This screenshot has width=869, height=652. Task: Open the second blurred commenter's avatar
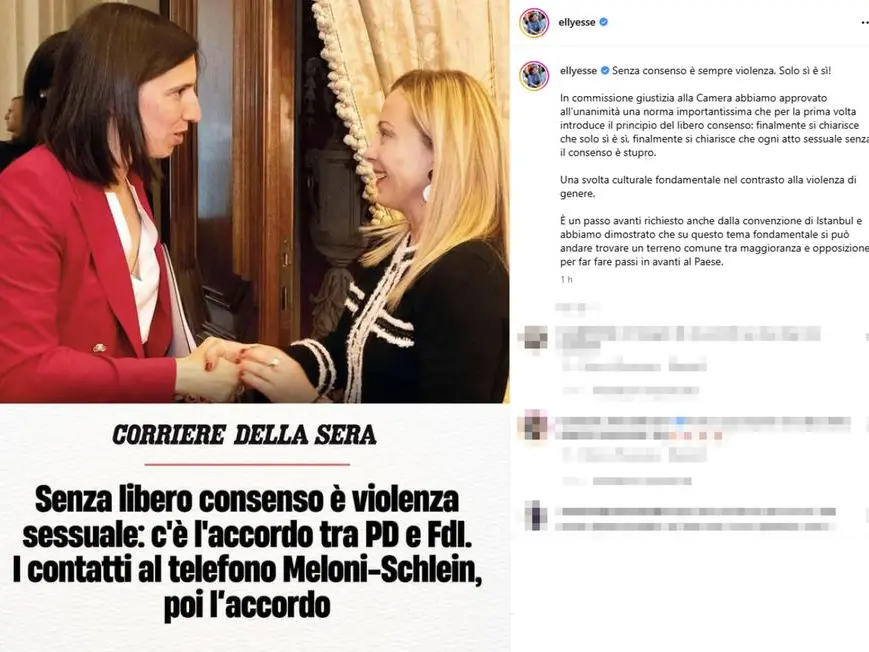(535, 425)
